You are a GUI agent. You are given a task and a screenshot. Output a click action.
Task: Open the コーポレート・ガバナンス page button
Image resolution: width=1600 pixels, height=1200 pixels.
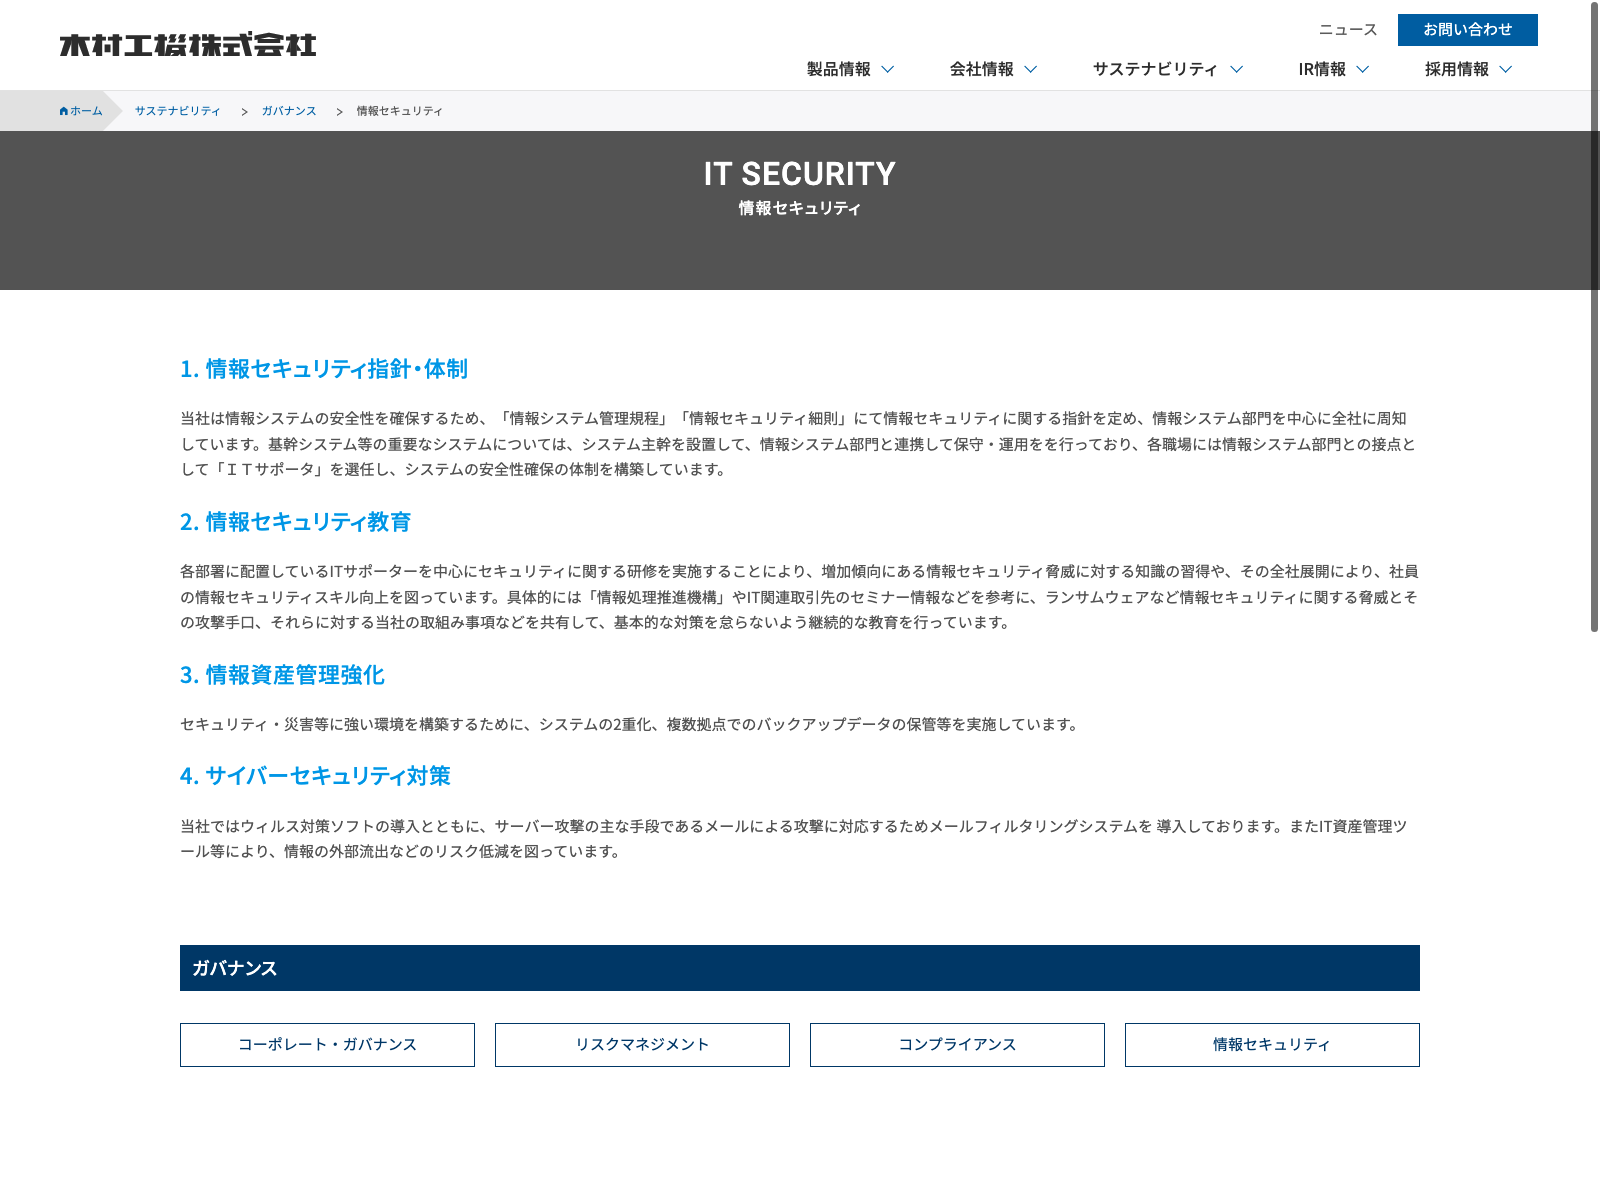[327, 1045]
